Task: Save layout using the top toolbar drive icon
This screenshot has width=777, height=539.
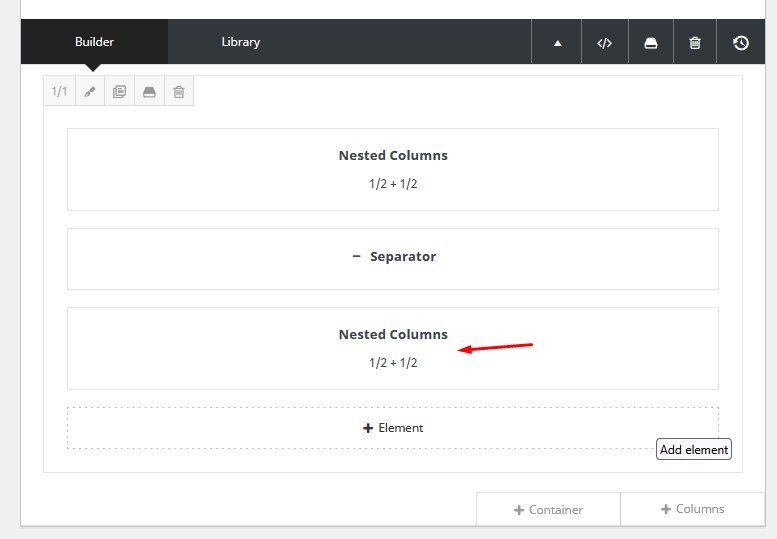Action: (651, 43)
